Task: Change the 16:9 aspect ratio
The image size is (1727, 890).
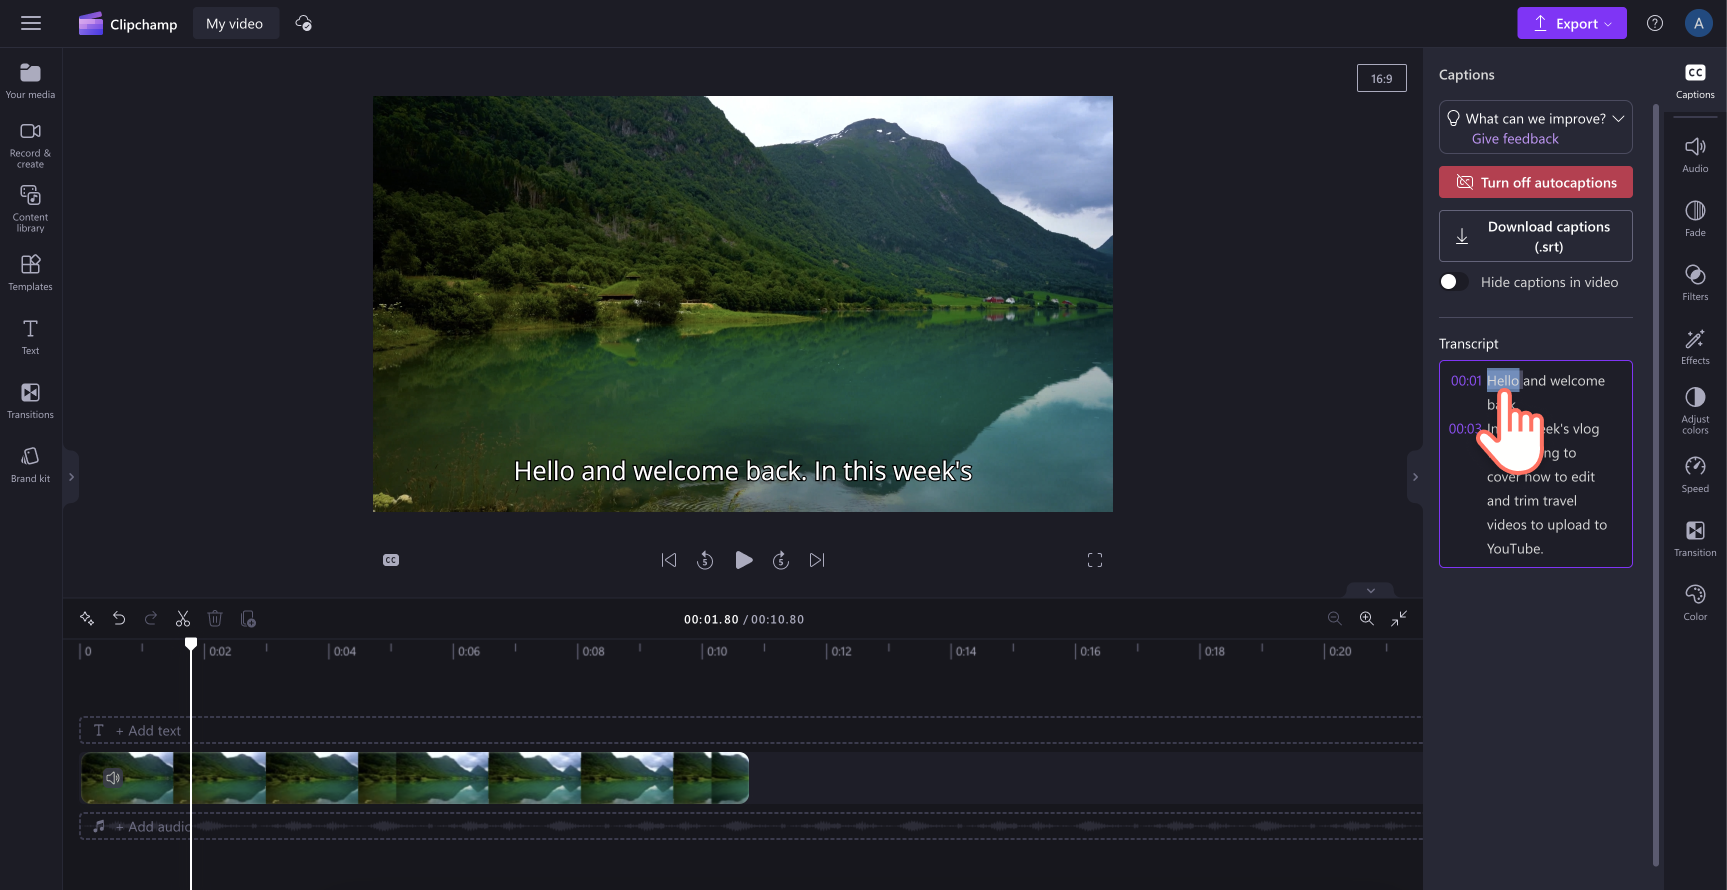Action: point(1381,78)
